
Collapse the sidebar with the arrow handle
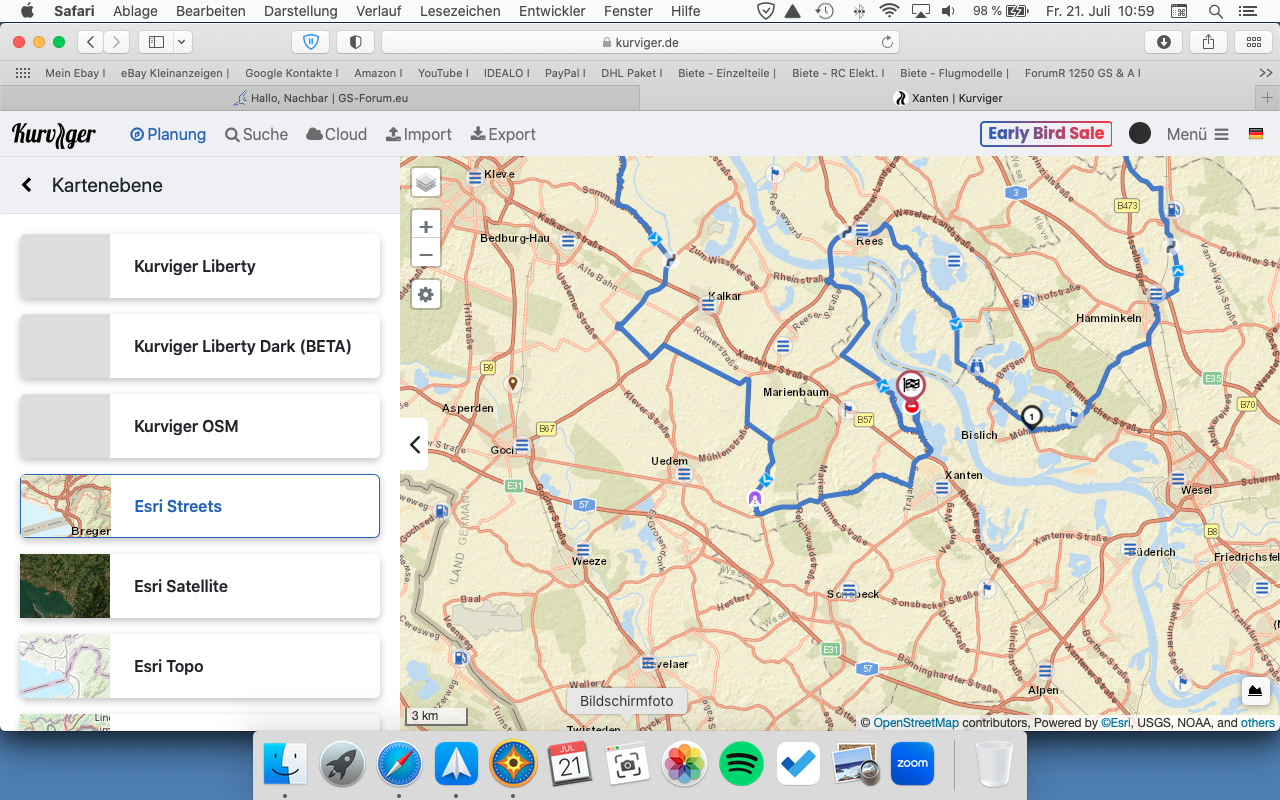tap(415, 445)
